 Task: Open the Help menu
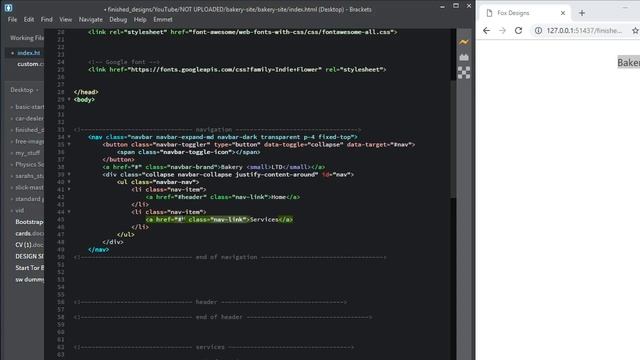[x=140, y=20]
